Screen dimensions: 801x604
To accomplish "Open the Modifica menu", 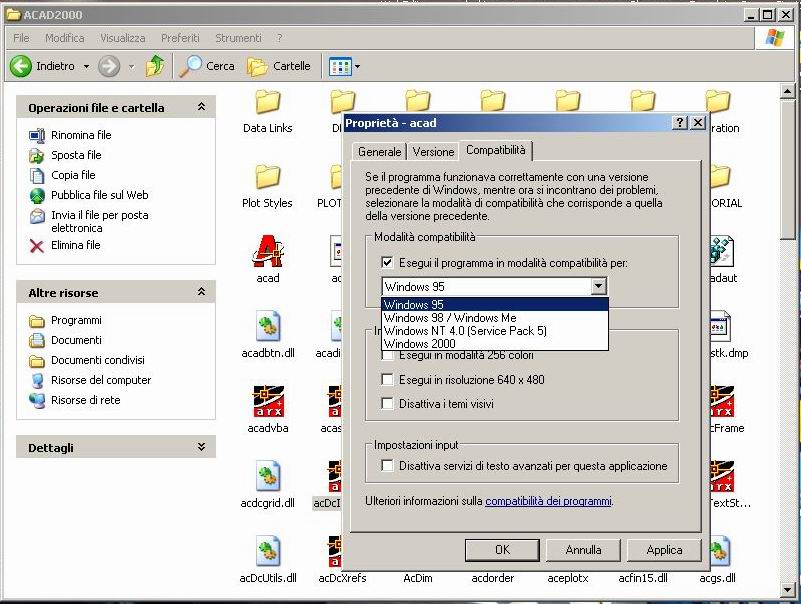I will coord(64,38).
